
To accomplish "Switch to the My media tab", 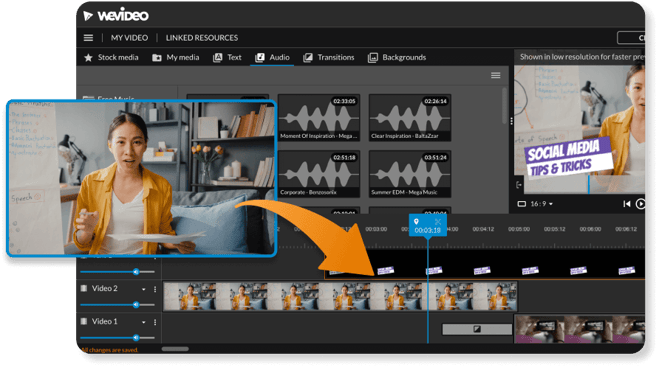I will 176,57.
